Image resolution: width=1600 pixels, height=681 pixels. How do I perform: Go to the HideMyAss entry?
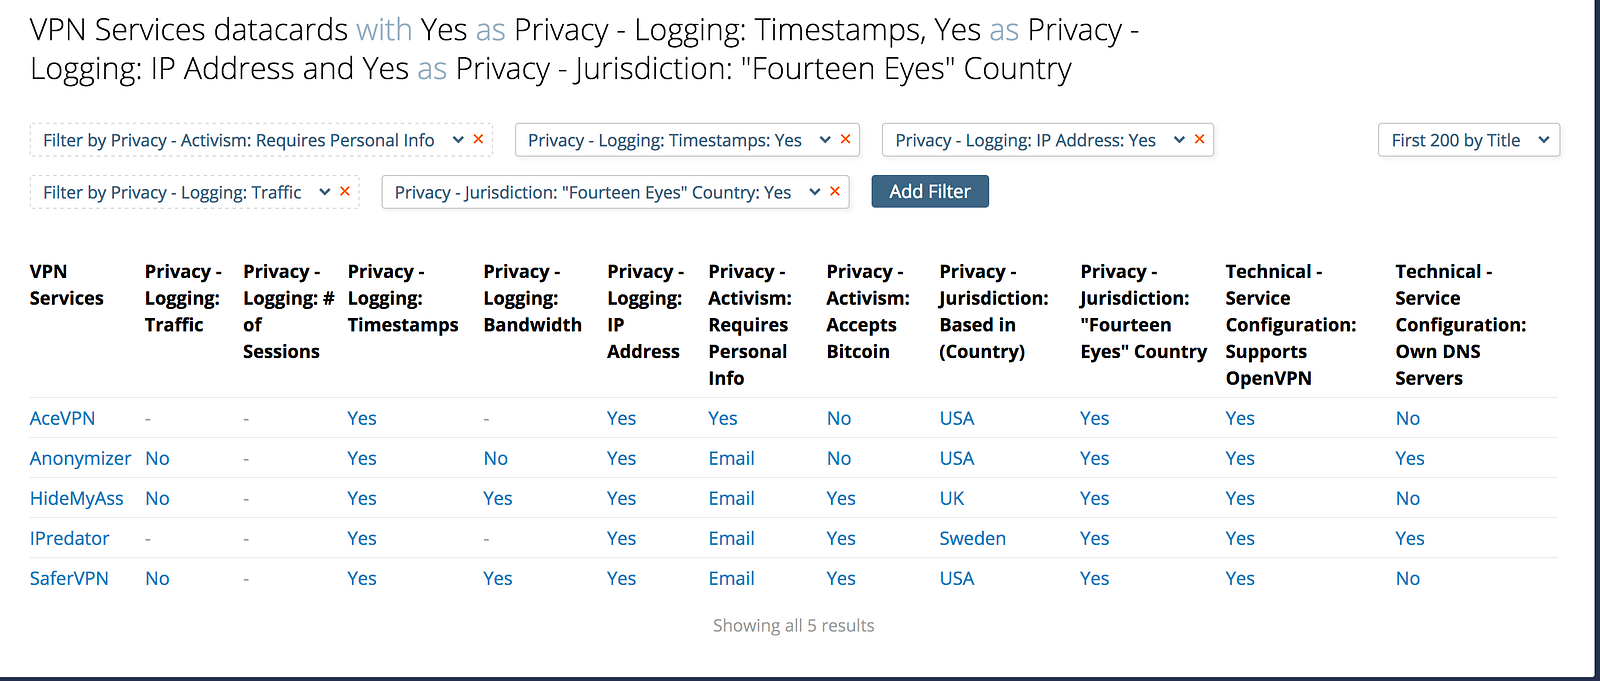click(77, 498)
